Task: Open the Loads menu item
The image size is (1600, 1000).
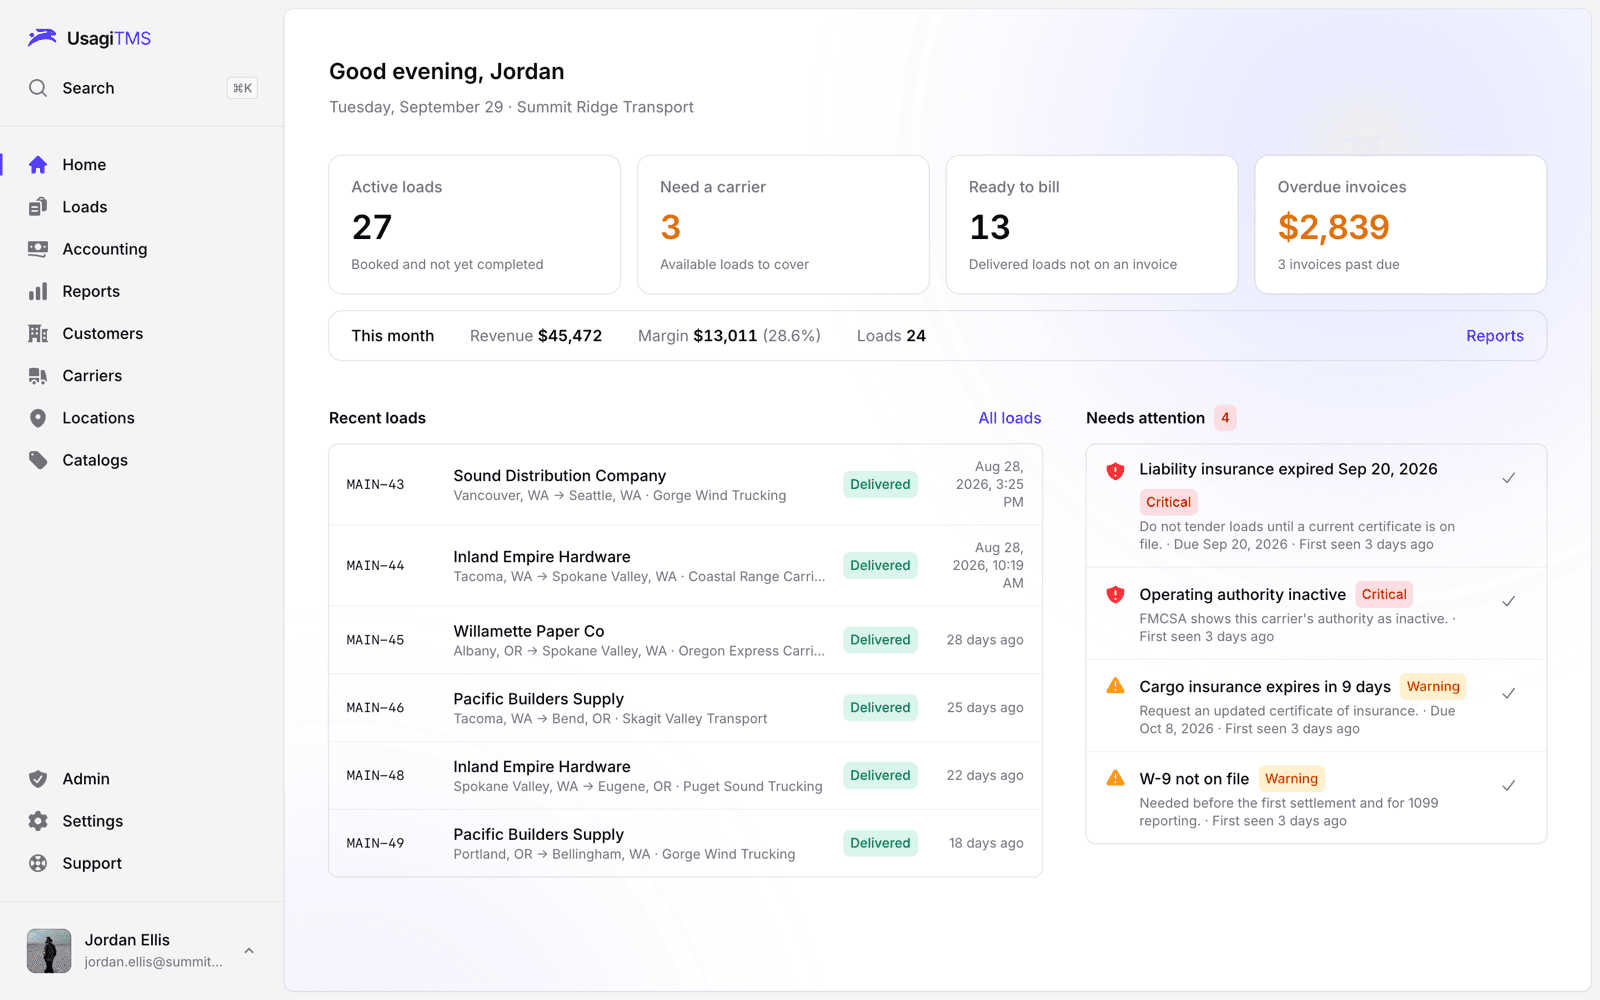Action: point(142,207)
